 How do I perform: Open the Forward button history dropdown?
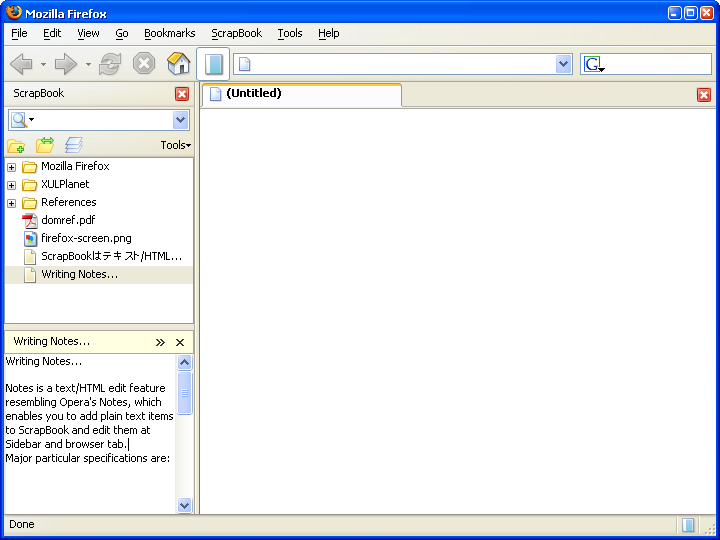tap(88, 64)
